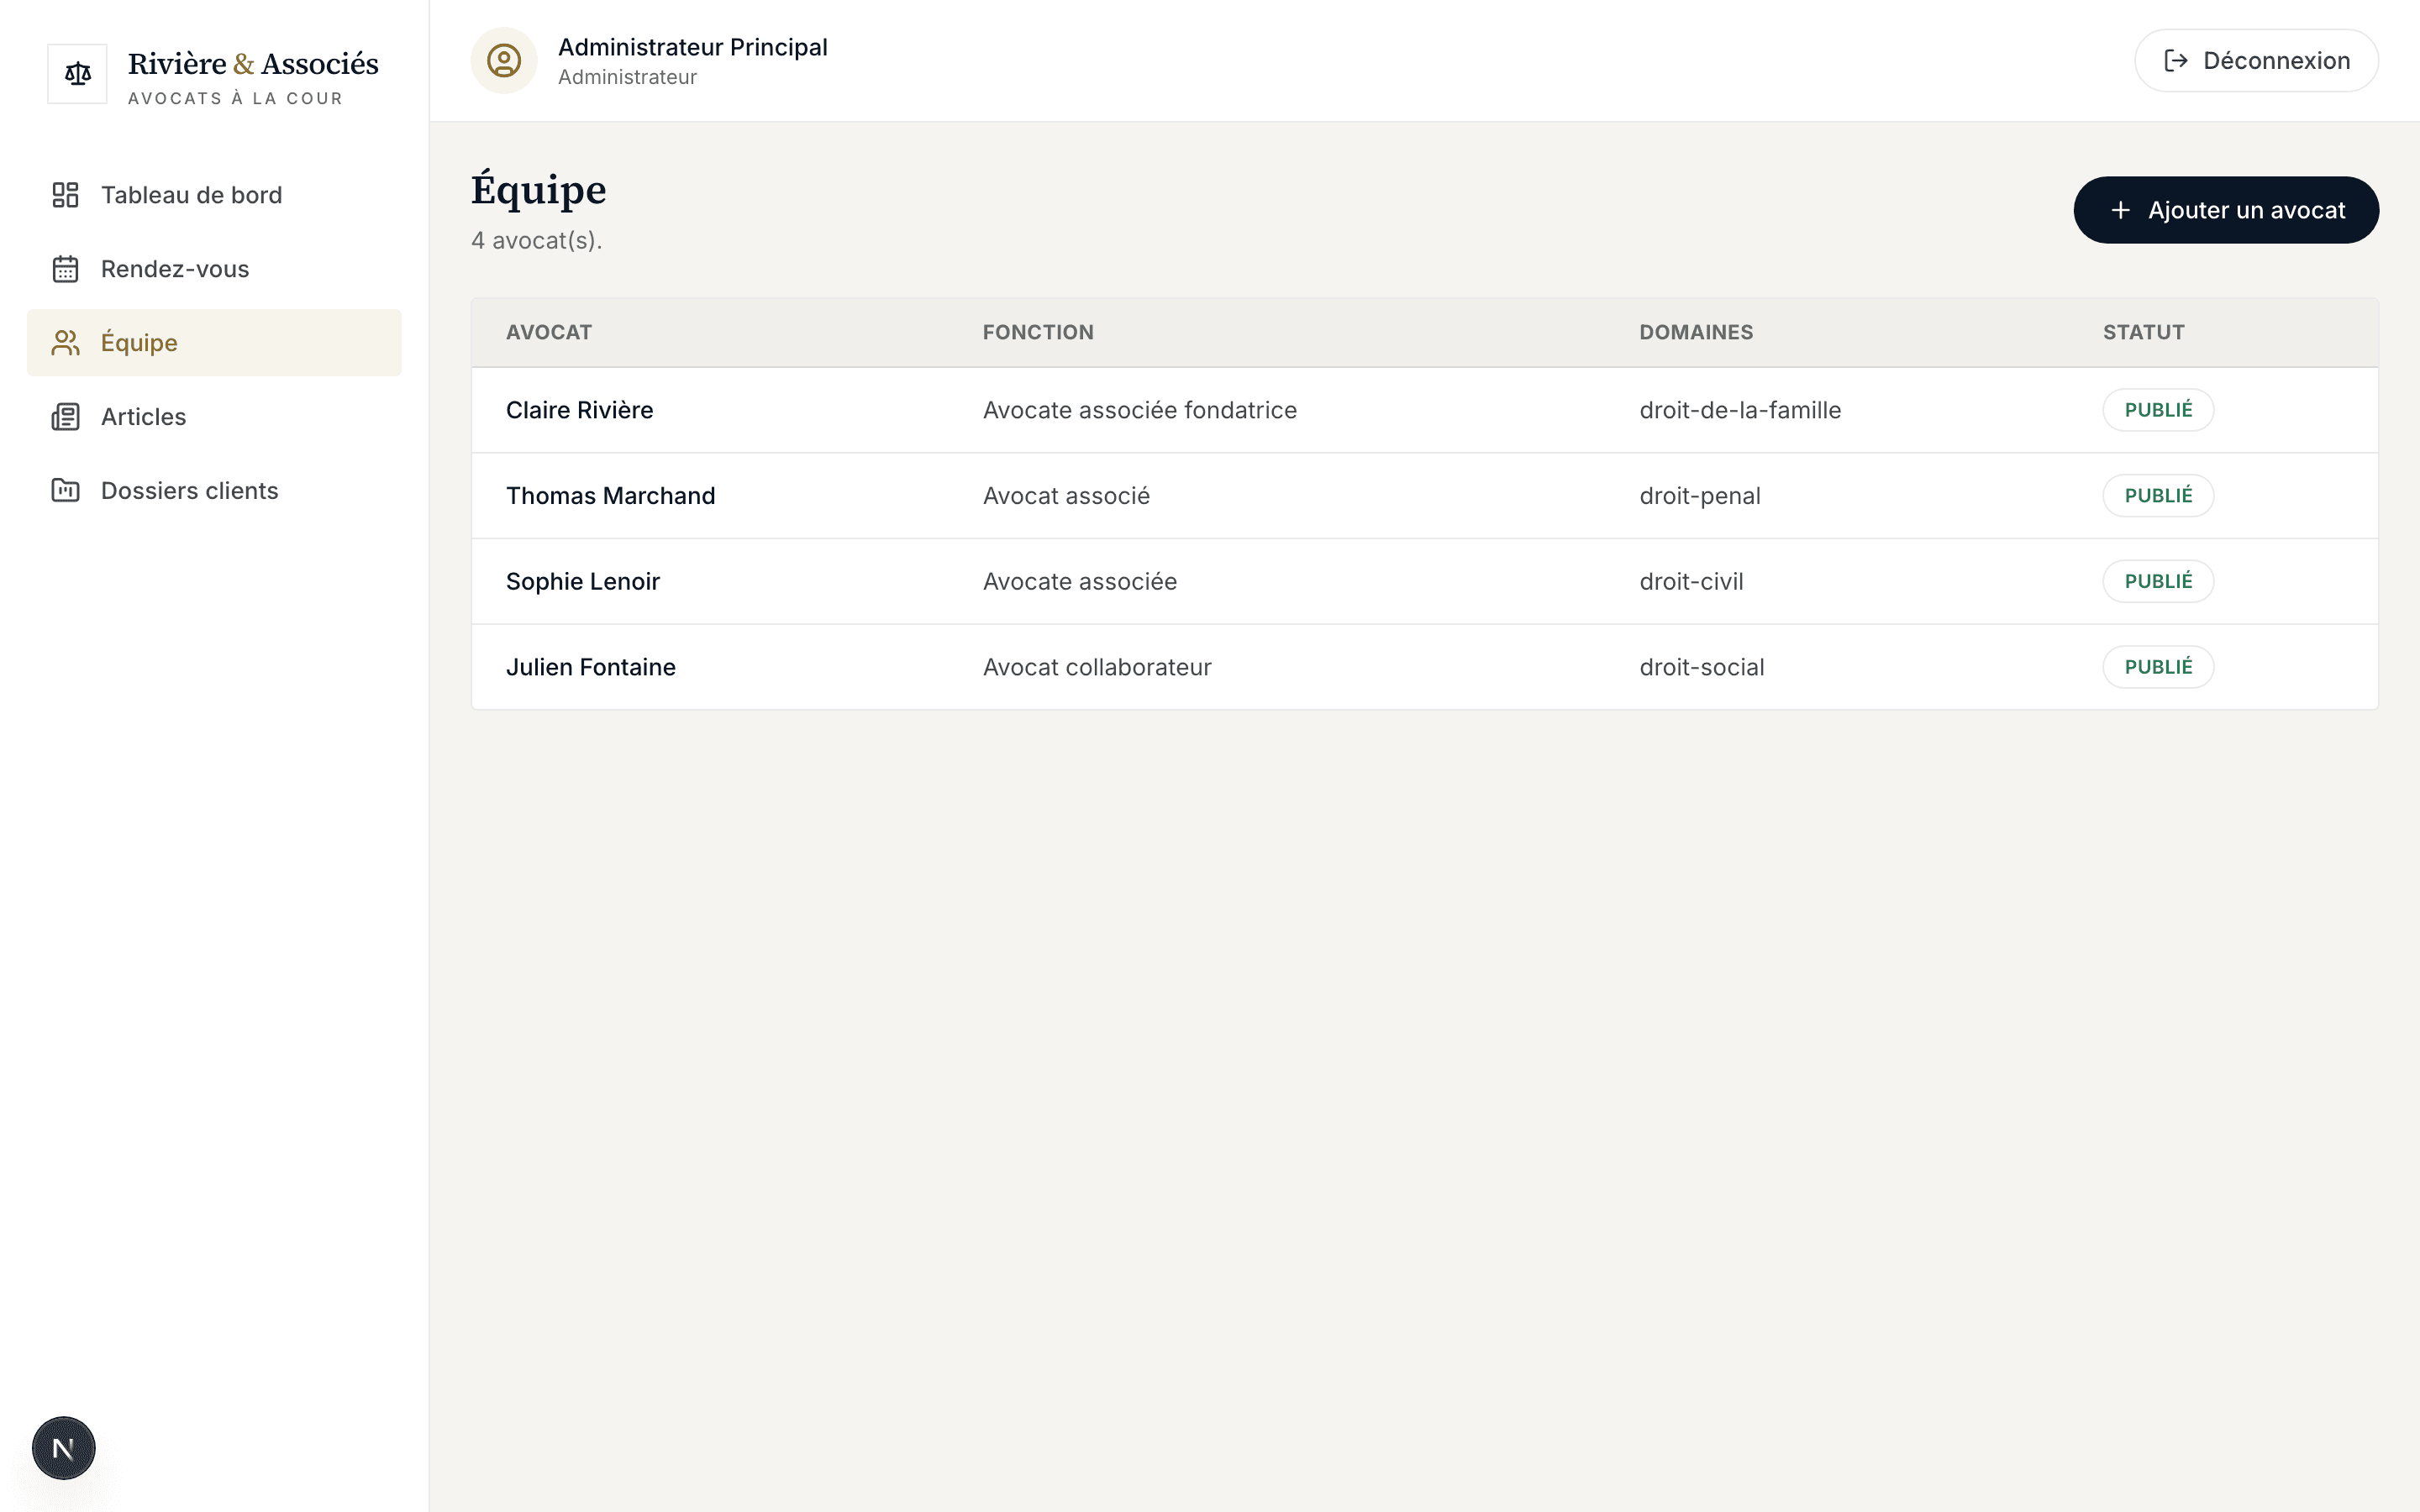
Task: Open the Articles menu item
Action: pyautogui.click(x=214, y=417)
